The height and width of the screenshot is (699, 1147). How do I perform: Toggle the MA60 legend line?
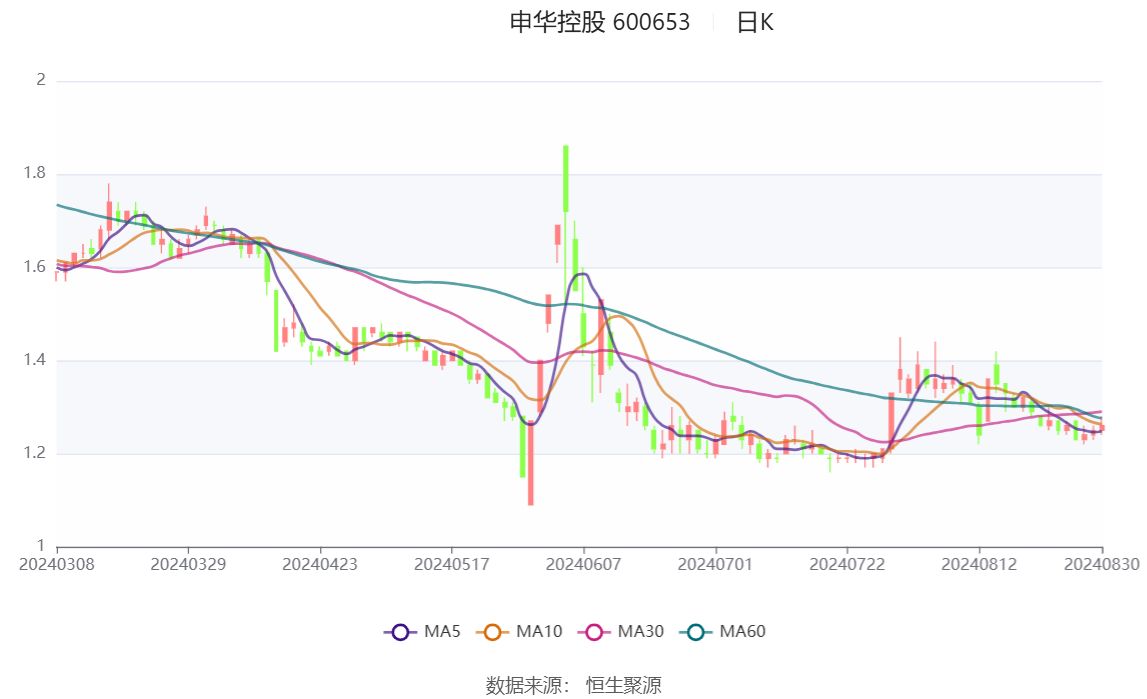723,632
